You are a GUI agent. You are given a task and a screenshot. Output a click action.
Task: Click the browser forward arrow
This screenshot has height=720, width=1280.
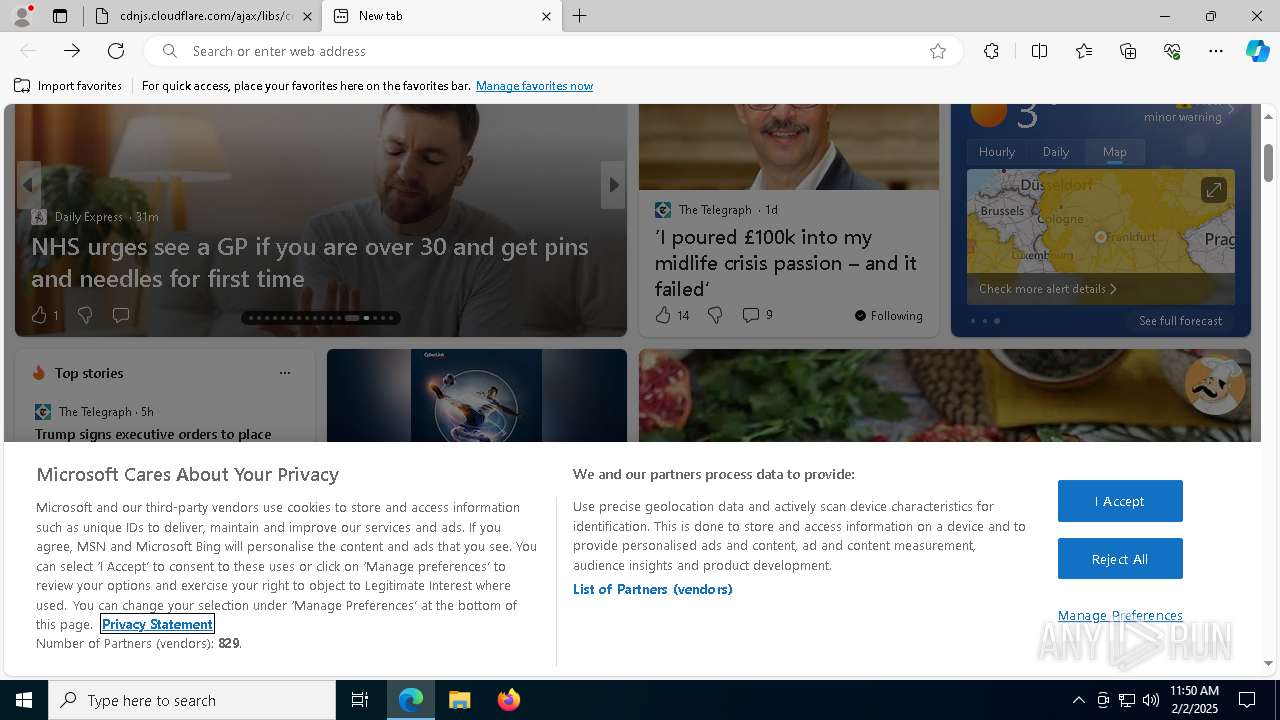click(72, 51)
